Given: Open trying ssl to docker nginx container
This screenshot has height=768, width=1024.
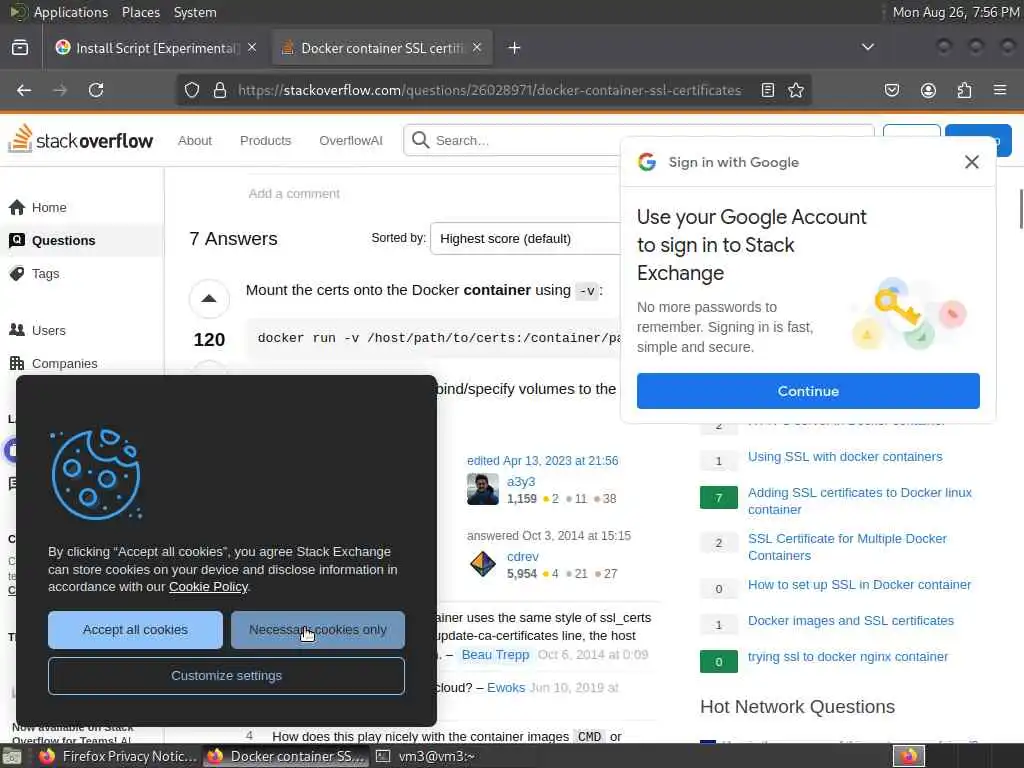Looking at the screenshot, I should 848,656.
